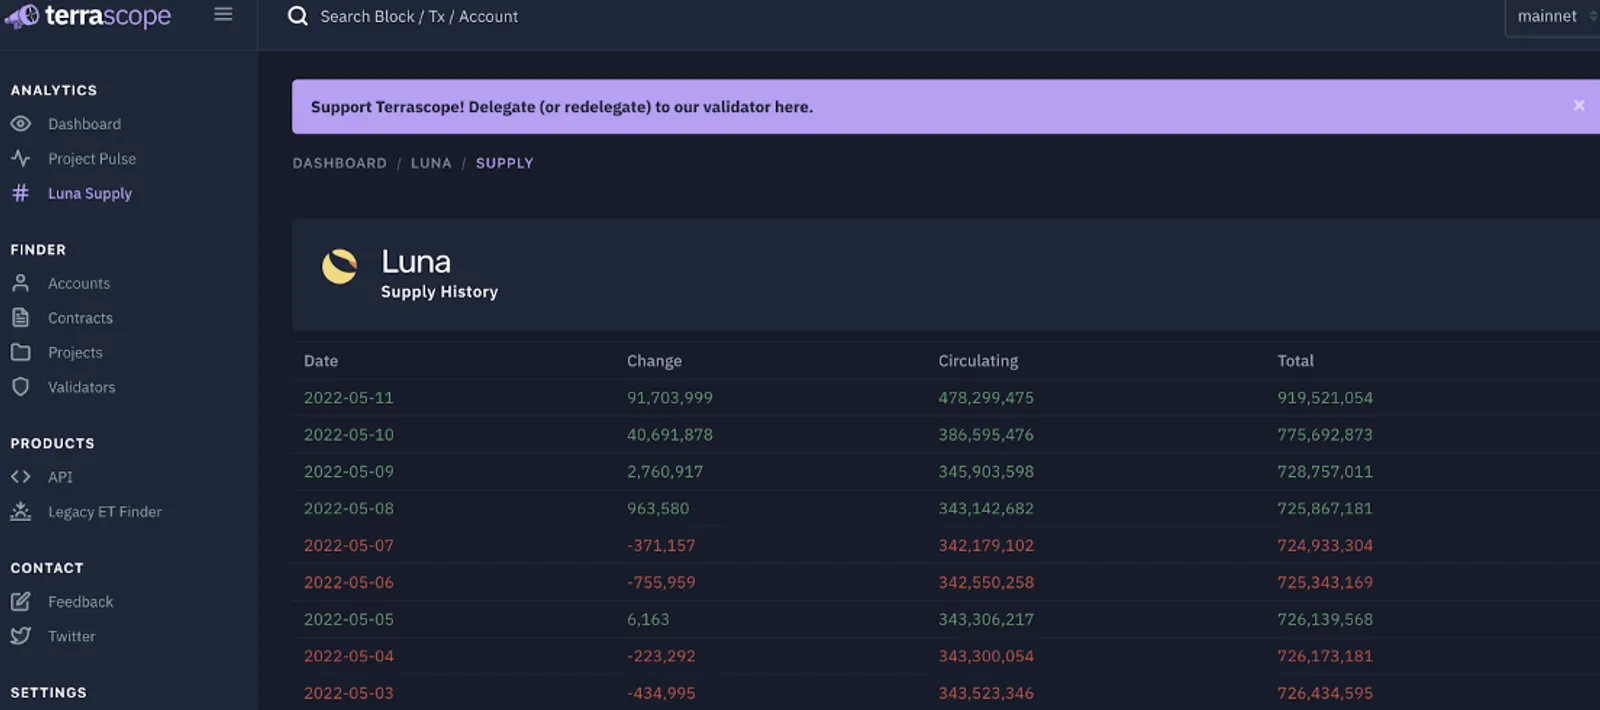1600x710 pixels.
Task: Click the search magnifier icon
Action: point(297,16)
